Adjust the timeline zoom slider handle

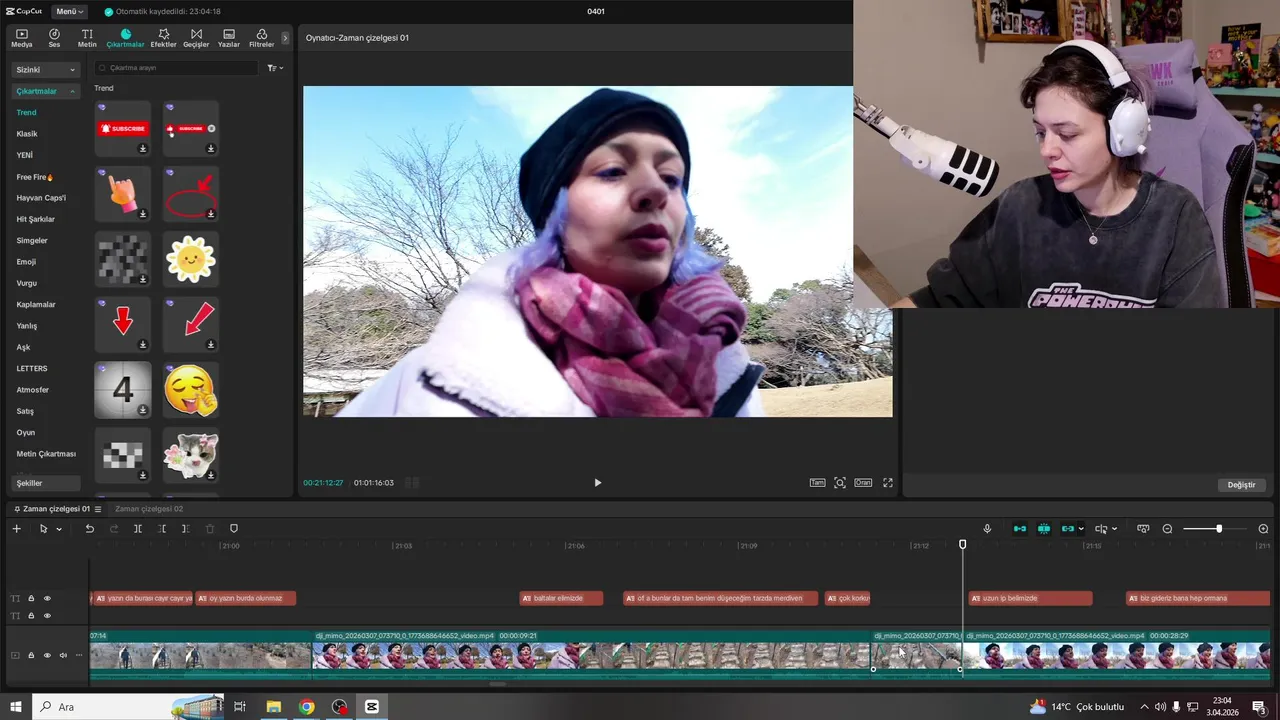[1219, 529]
